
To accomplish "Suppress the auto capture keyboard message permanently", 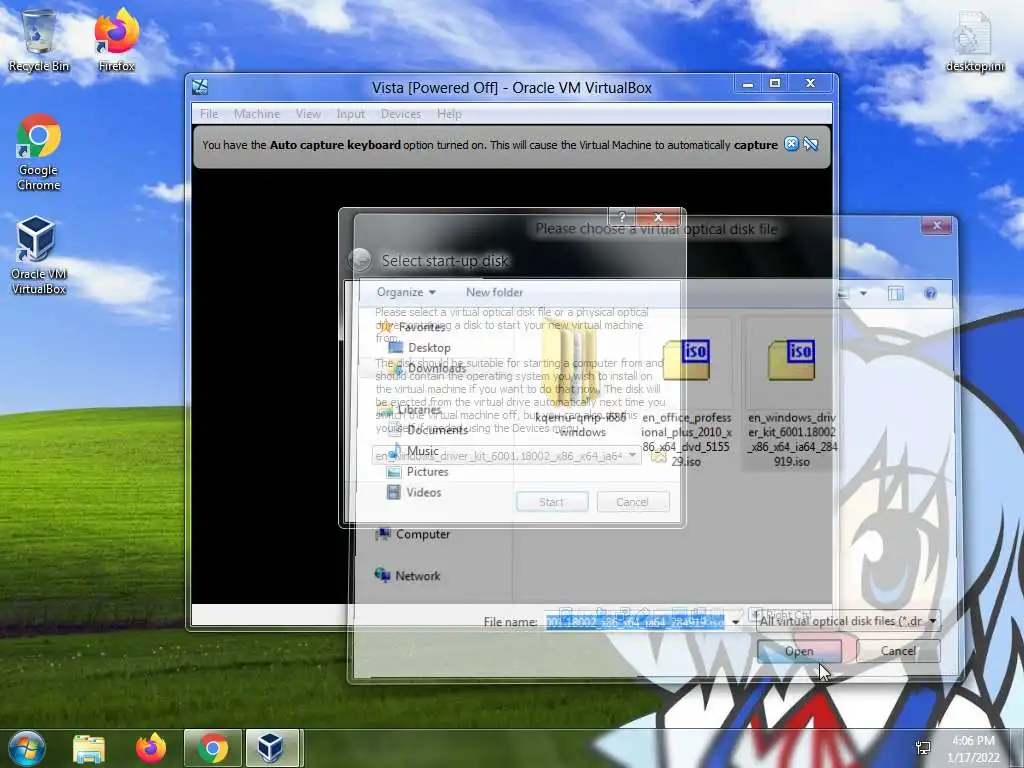I will pos(810,144).
